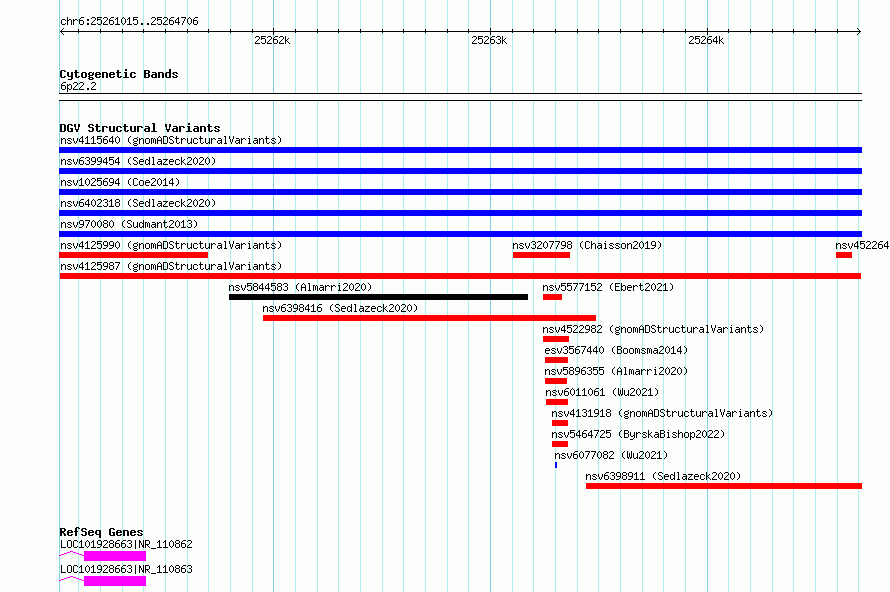
Task: Select the blue bar under nsv1025694 Coe2014
Action: click(460, 192)
